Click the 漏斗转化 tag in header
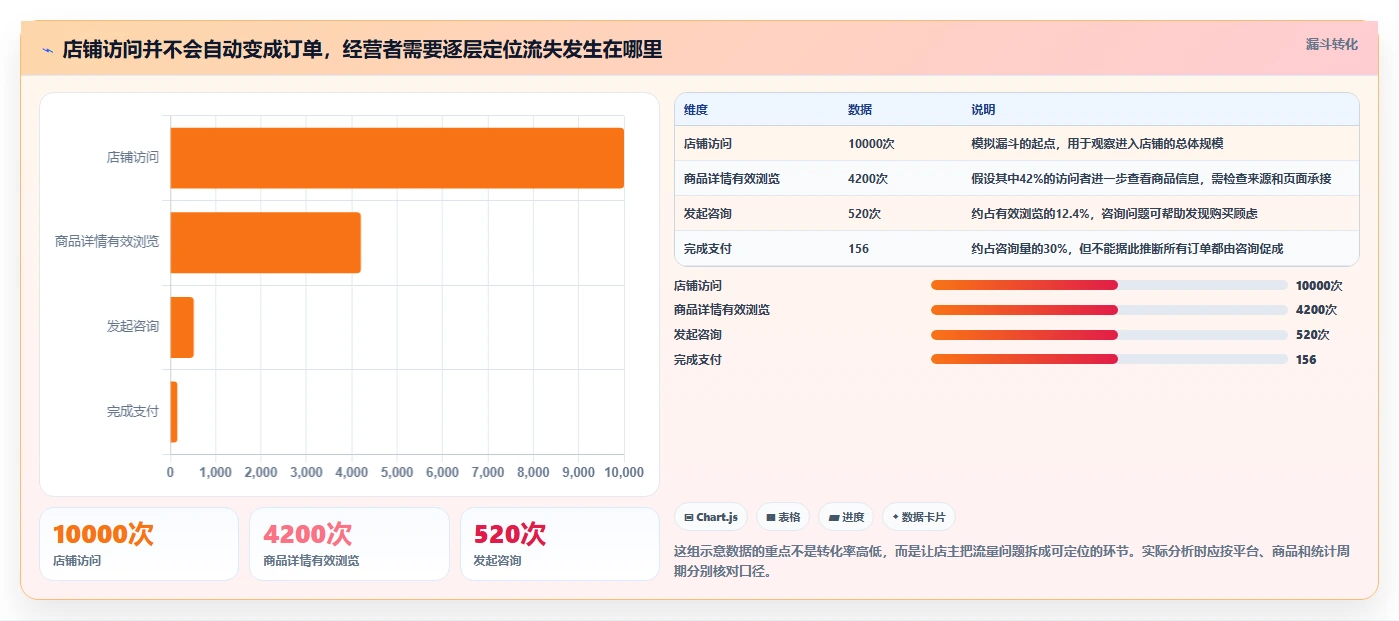This screenshot has width=1399, height=621. pos(1332,44)
